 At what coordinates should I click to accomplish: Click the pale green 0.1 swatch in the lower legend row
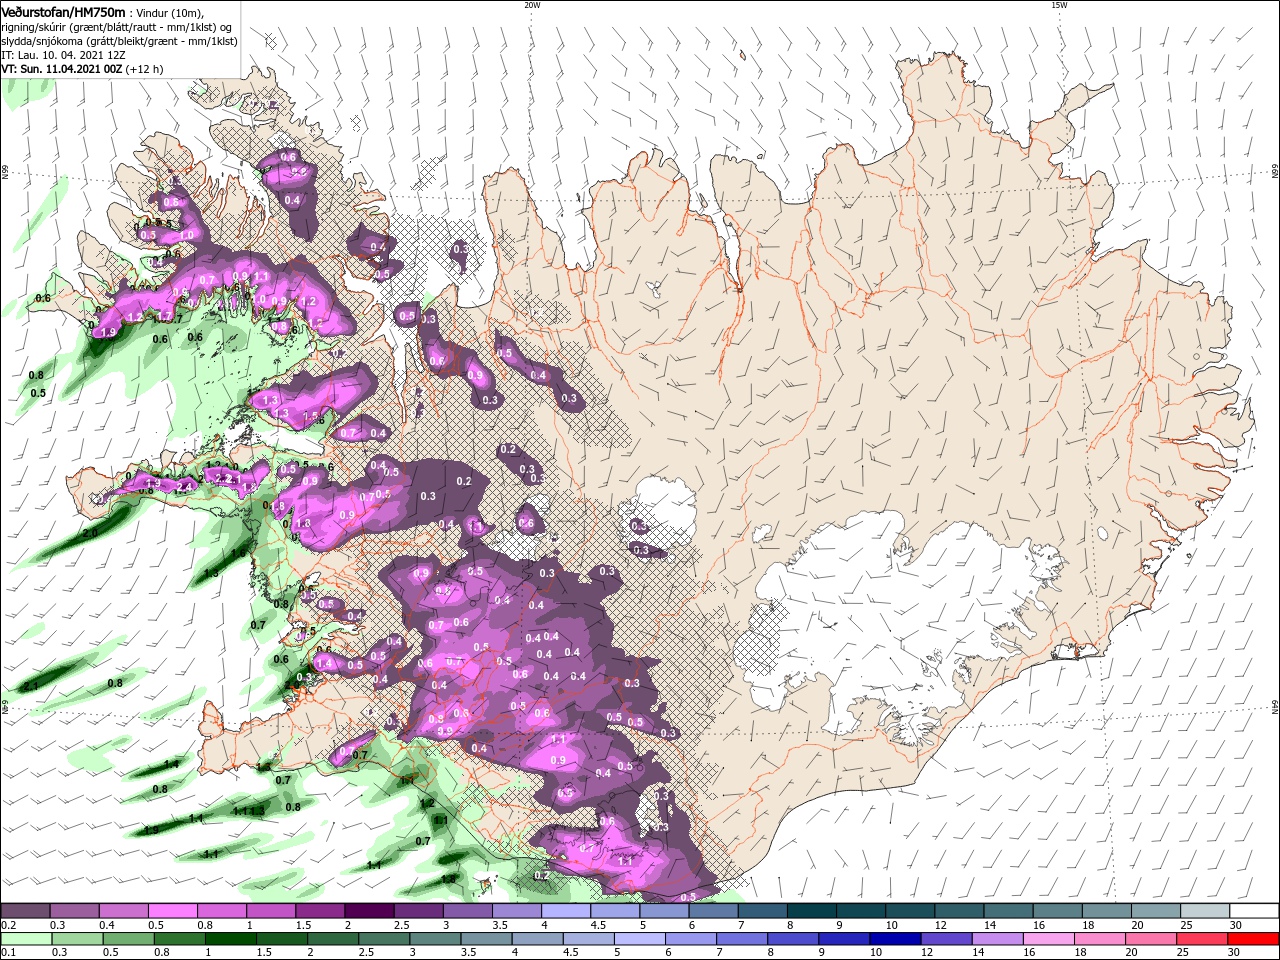click(x=27, y=939)
